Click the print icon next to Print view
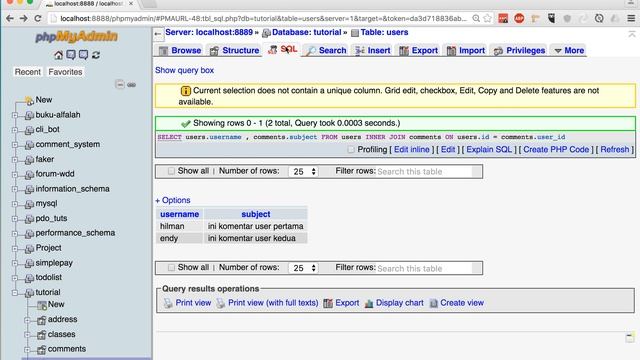Viewport: 640px width, 360px height. [x=168, y=303]
